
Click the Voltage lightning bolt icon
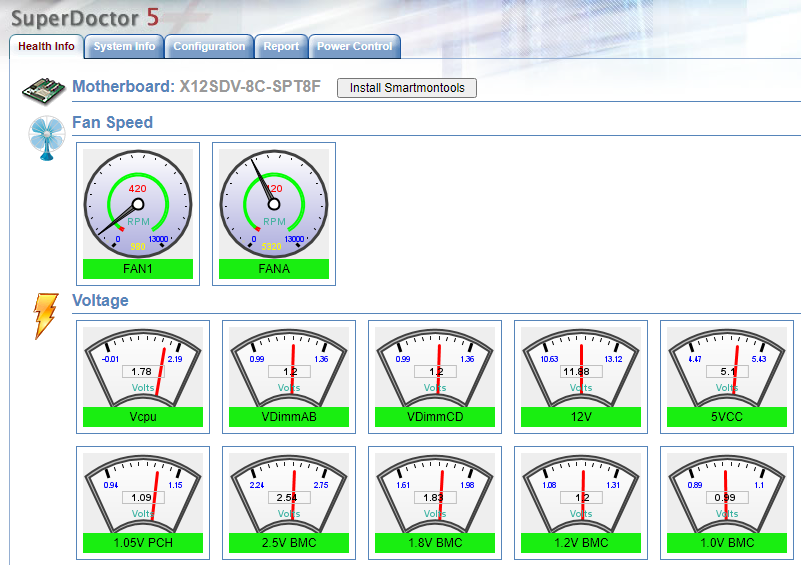coord(46,316)
